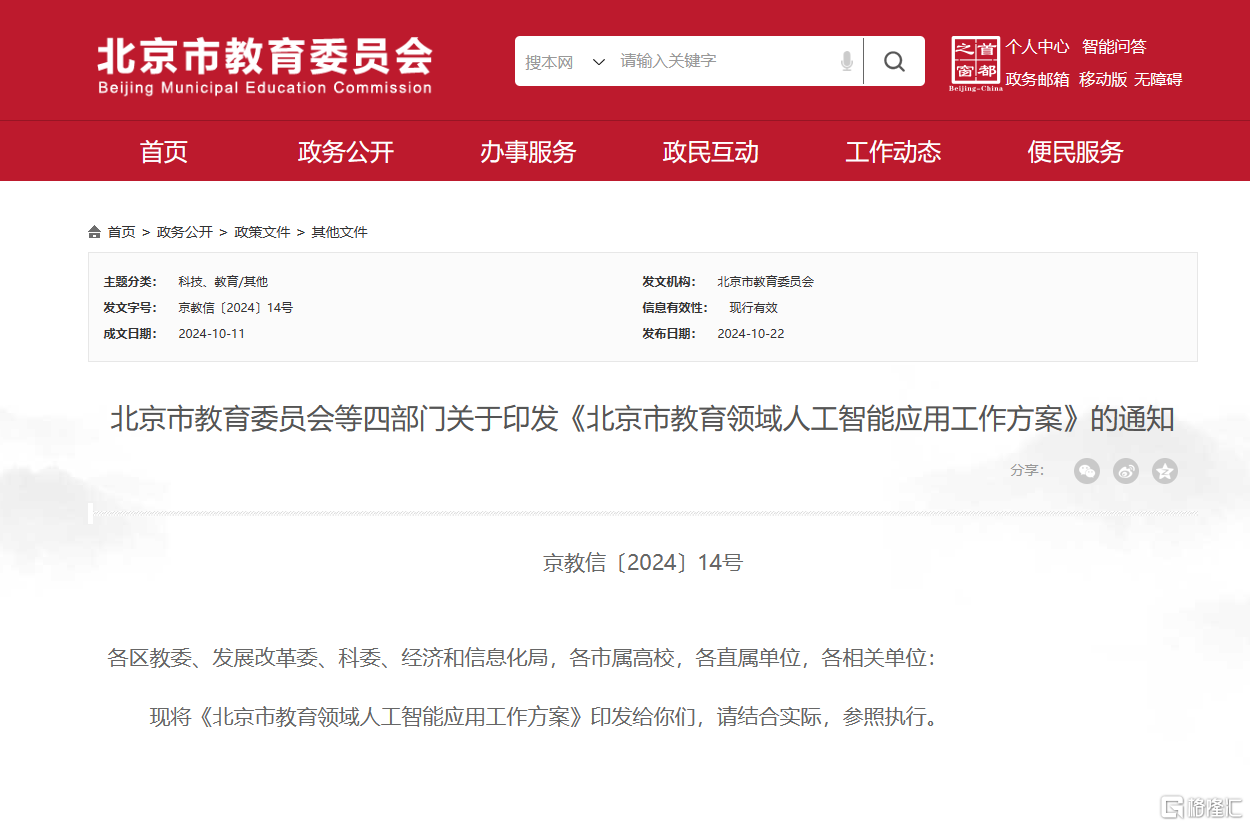Click the 首都之窗 Beijing-China logo

pos(975,64)
